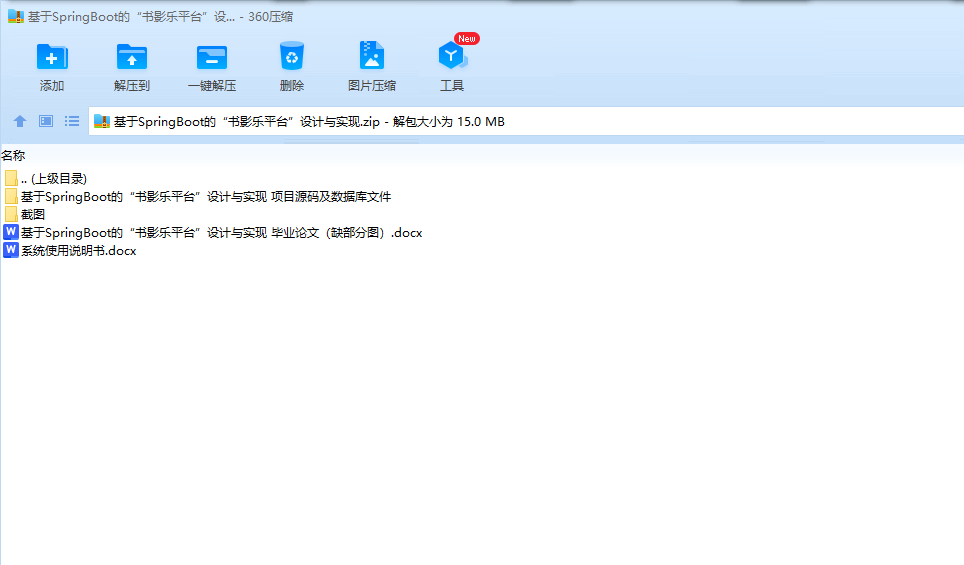Click the folder icon beside 截图
The image size is (964, 565).
(x=11, y=215)
